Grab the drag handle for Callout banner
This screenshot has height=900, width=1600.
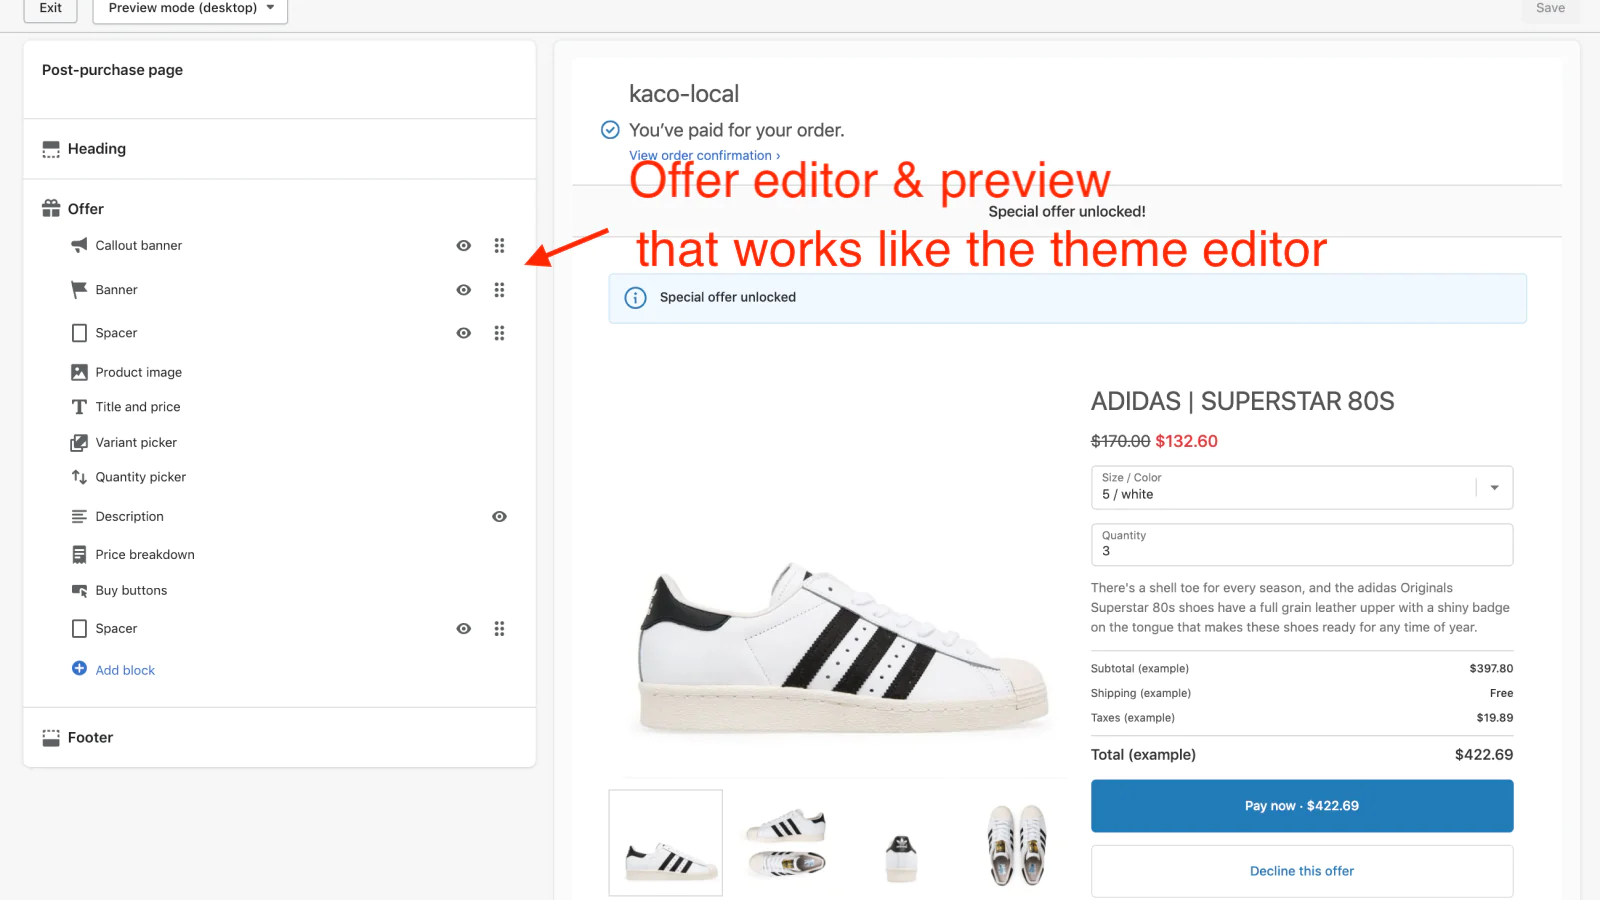coord(499,246)
